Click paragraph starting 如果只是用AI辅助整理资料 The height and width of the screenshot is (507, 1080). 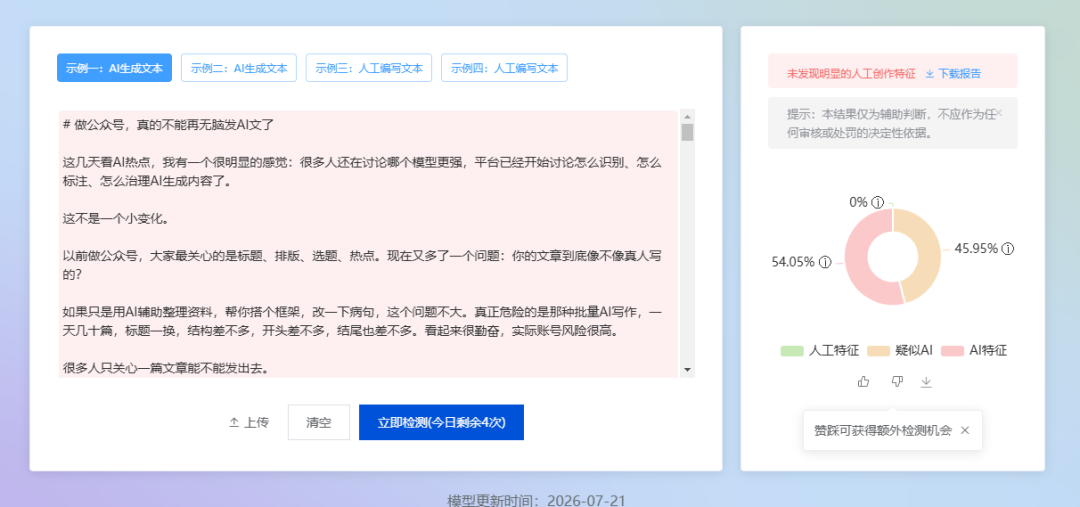(362, 322)
